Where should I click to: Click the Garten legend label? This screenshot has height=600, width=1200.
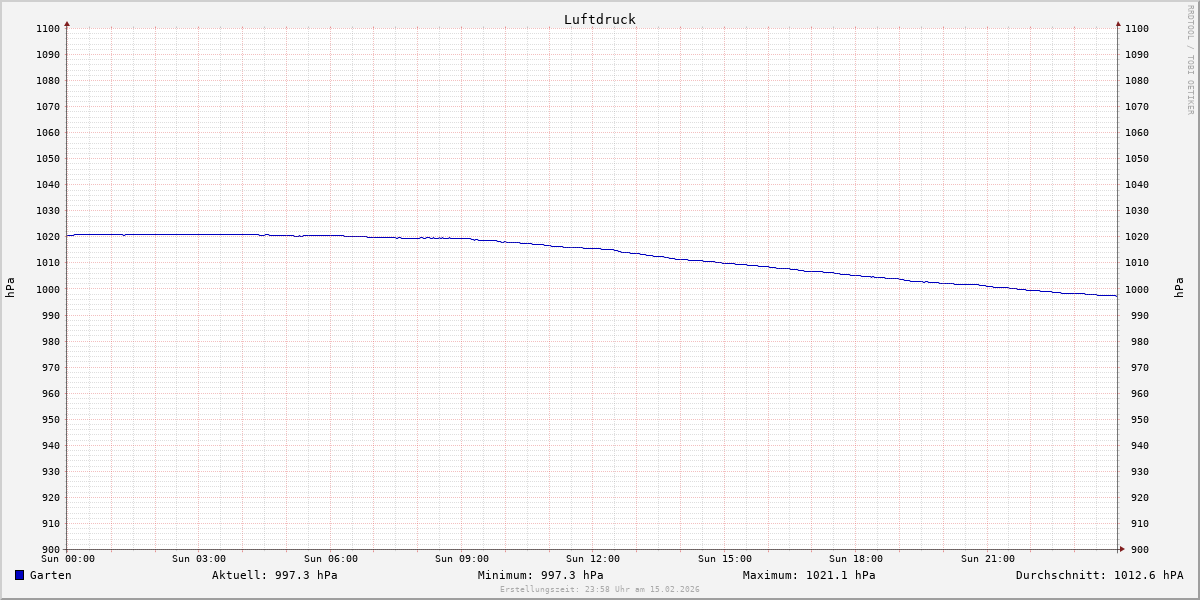(50, 575)
